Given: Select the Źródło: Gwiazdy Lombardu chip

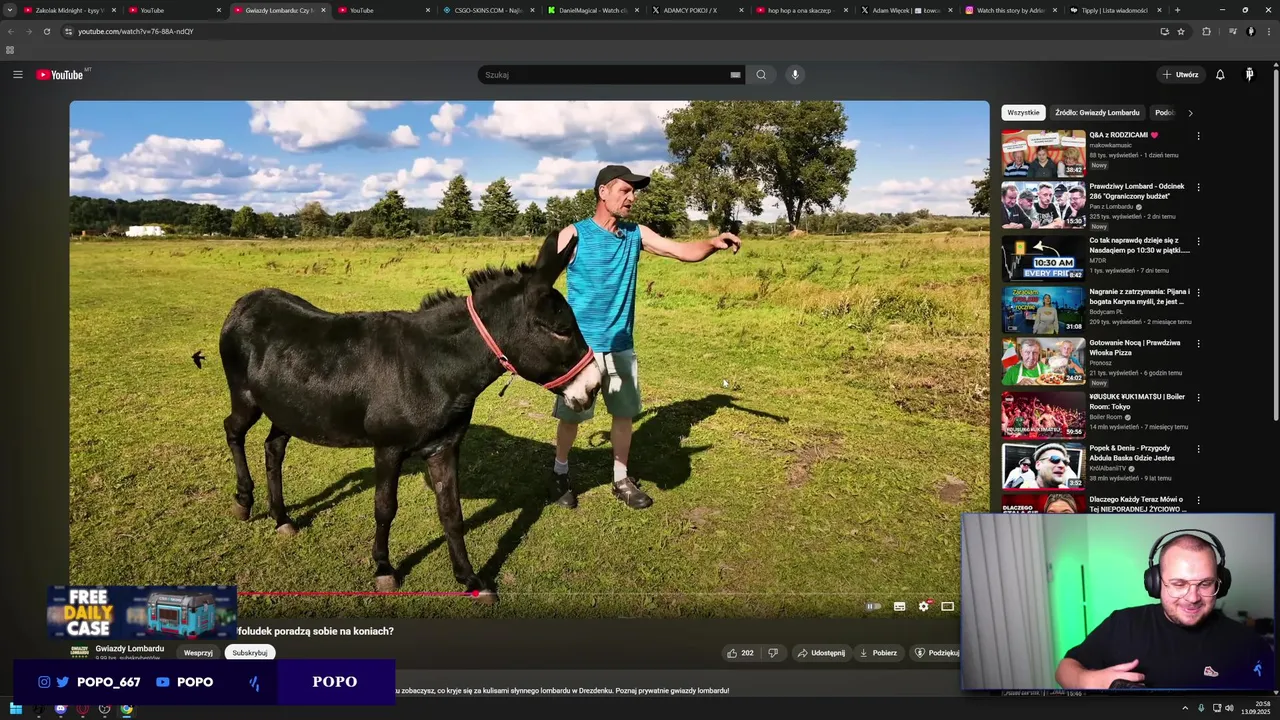Looking at the screenshot, I should [x=1097, y=113].
